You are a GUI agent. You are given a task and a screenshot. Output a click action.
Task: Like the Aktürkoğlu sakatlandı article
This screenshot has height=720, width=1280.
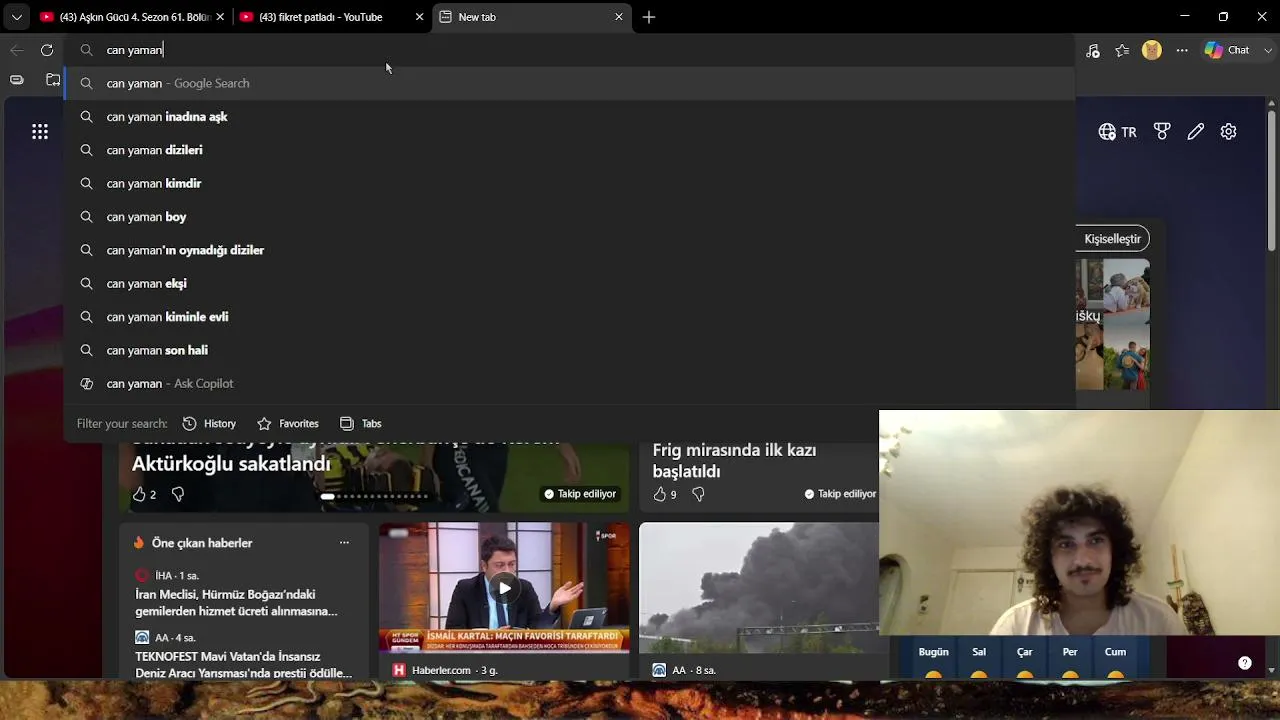point(139,494)
